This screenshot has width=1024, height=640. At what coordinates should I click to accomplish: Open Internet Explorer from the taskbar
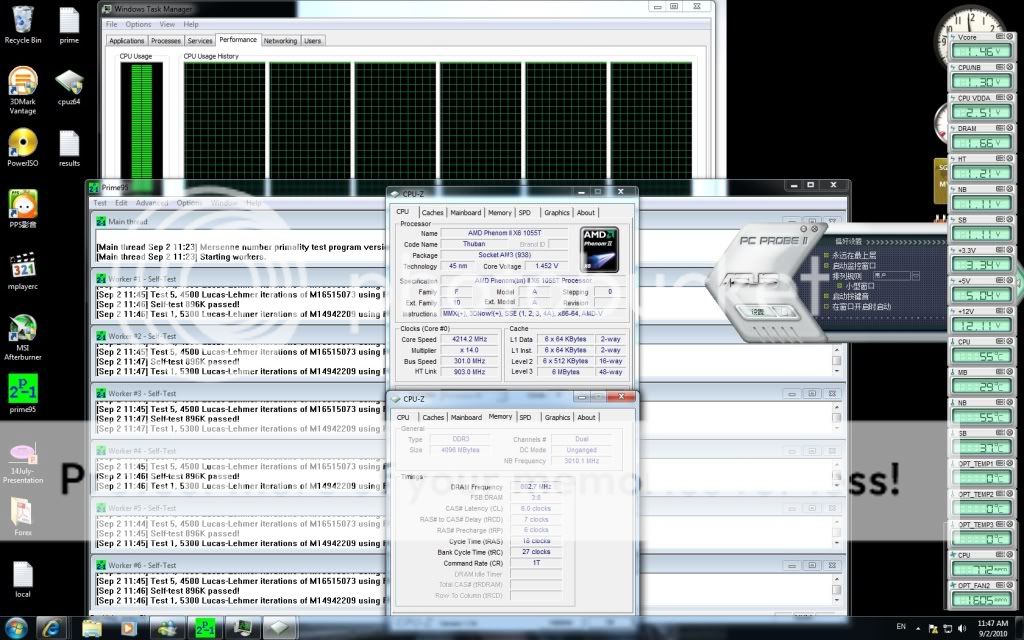click(x=52, y=627)
